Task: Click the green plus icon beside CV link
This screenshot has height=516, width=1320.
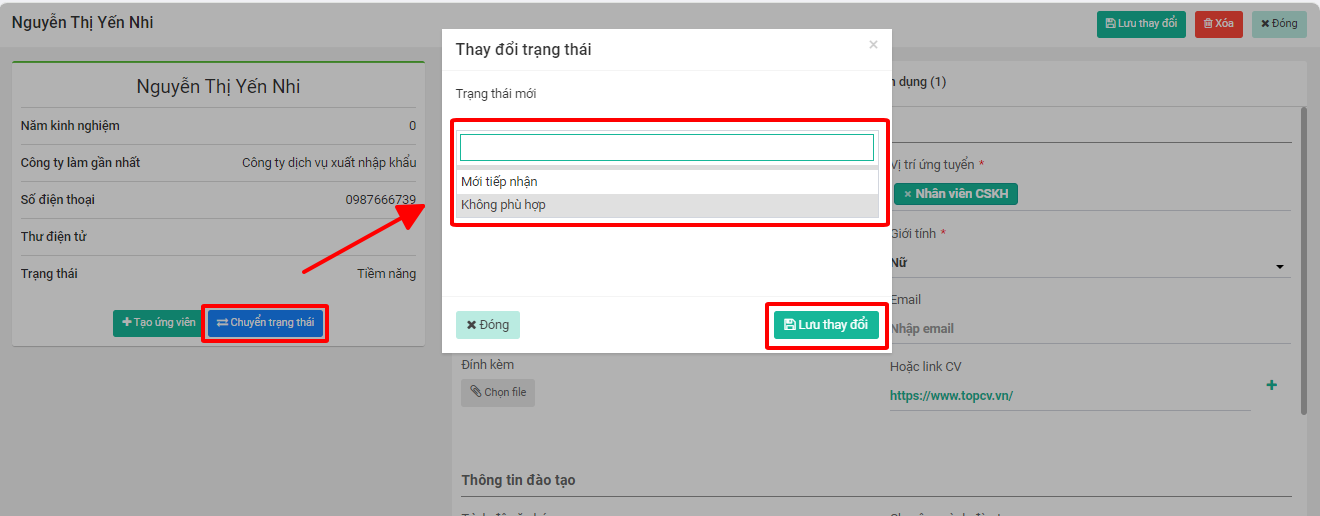Action: coord(1271,385)
